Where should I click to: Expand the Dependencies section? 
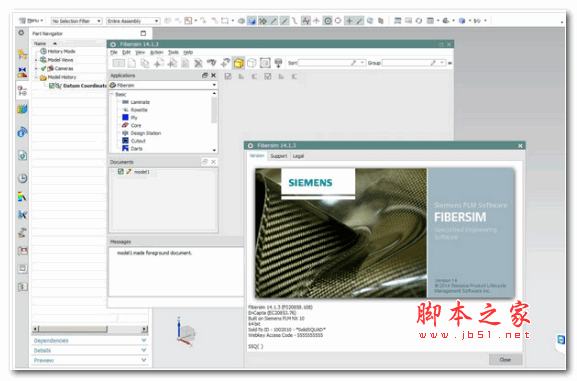point(90,341)
